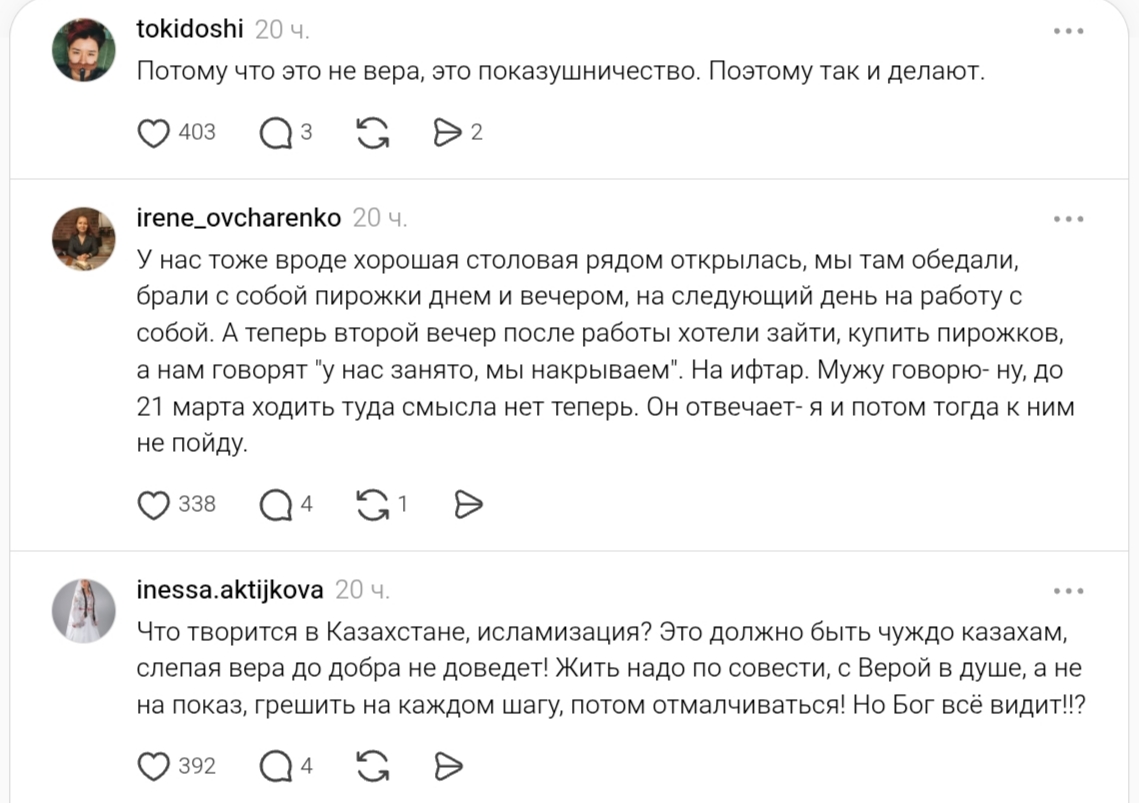
Task: View irene_ovcharenko's avatar
Action: coord(84,239)
